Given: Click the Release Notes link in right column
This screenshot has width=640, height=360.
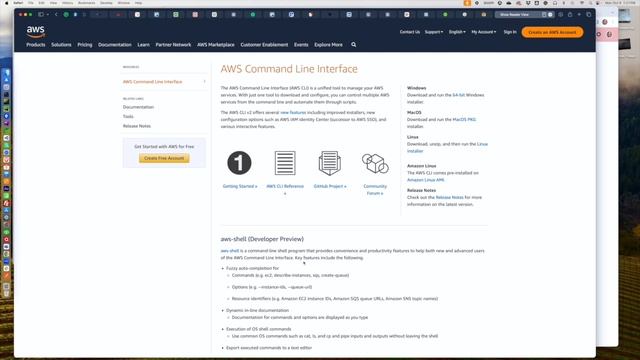Looking at the screenshot, I should pos(449,198).
